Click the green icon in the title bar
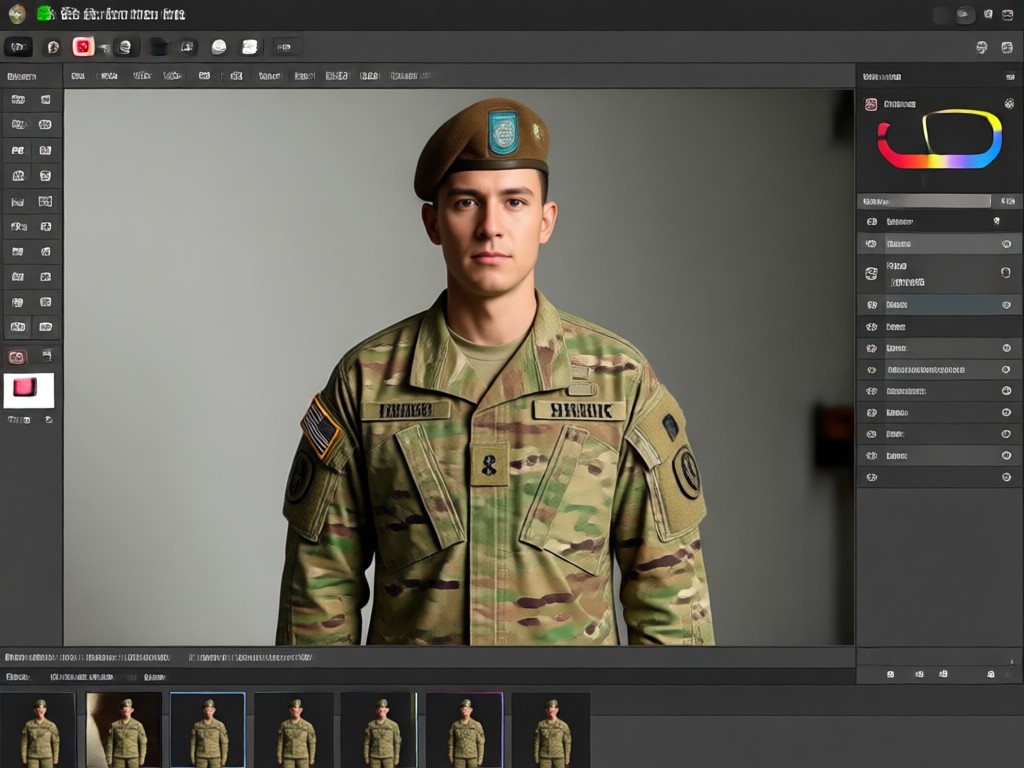Screen dimensions: 1024x768 click(x=44, y=14)
